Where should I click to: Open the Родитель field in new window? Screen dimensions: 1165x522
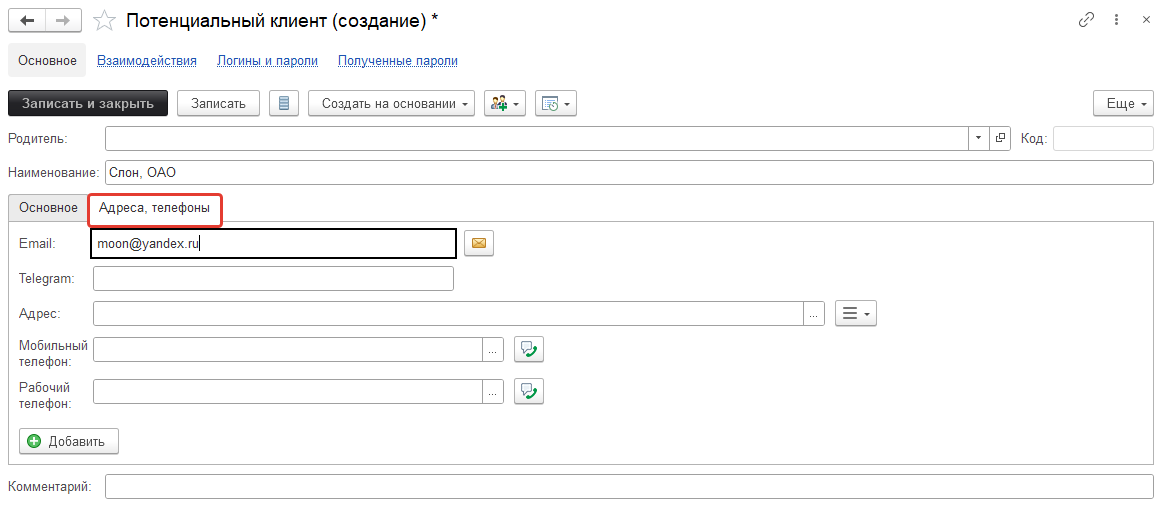1000,139
